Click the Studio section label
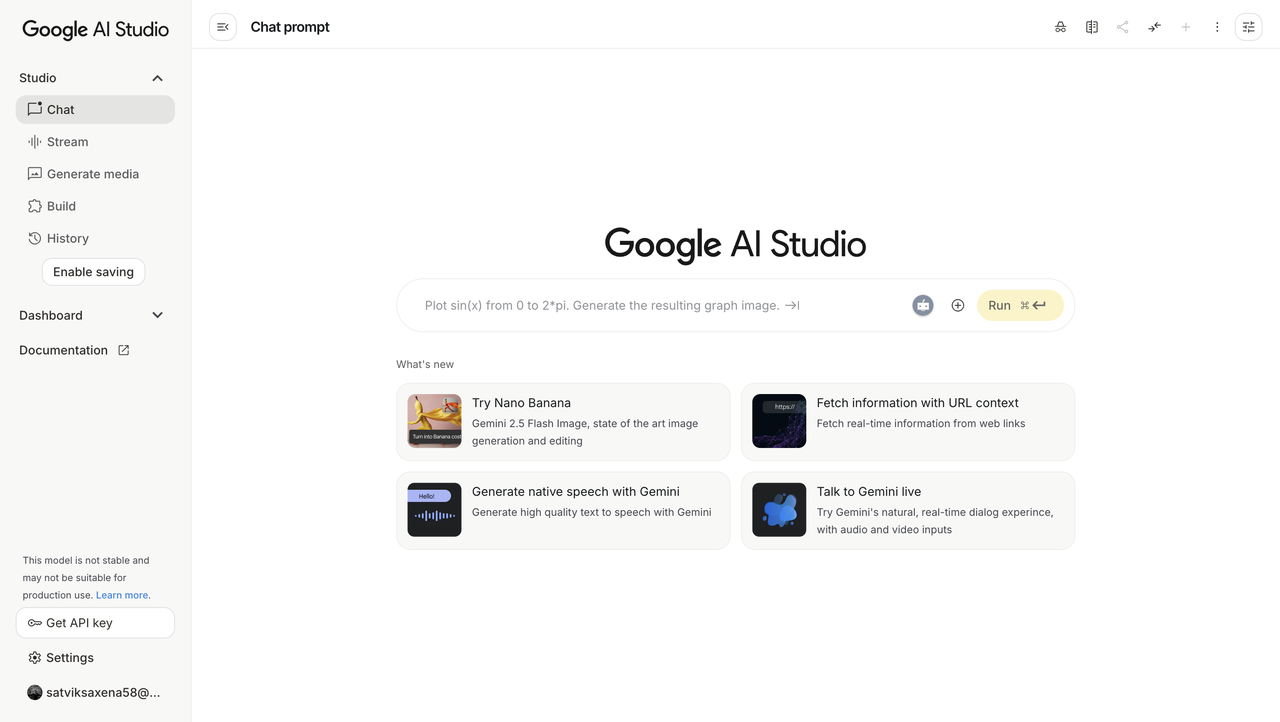This screenshot has width=1280, height=722. click(38, 78)
